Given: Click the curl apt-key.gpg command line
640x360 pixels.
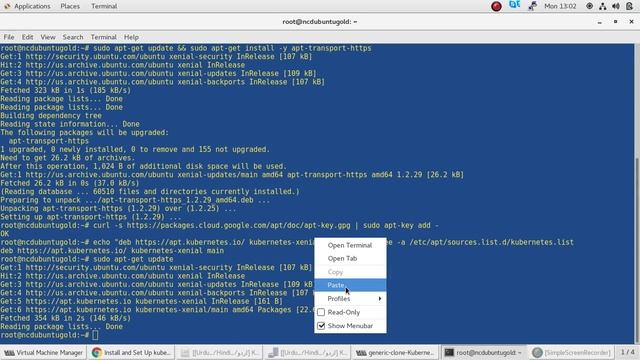Looking at the screenshot, I should coord(220,225).
